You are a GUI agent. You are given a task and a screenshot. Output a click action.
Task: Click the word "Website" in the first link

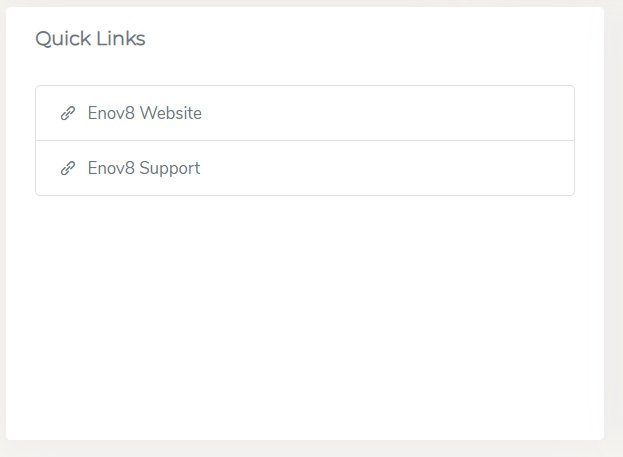[x=170, y=114]
